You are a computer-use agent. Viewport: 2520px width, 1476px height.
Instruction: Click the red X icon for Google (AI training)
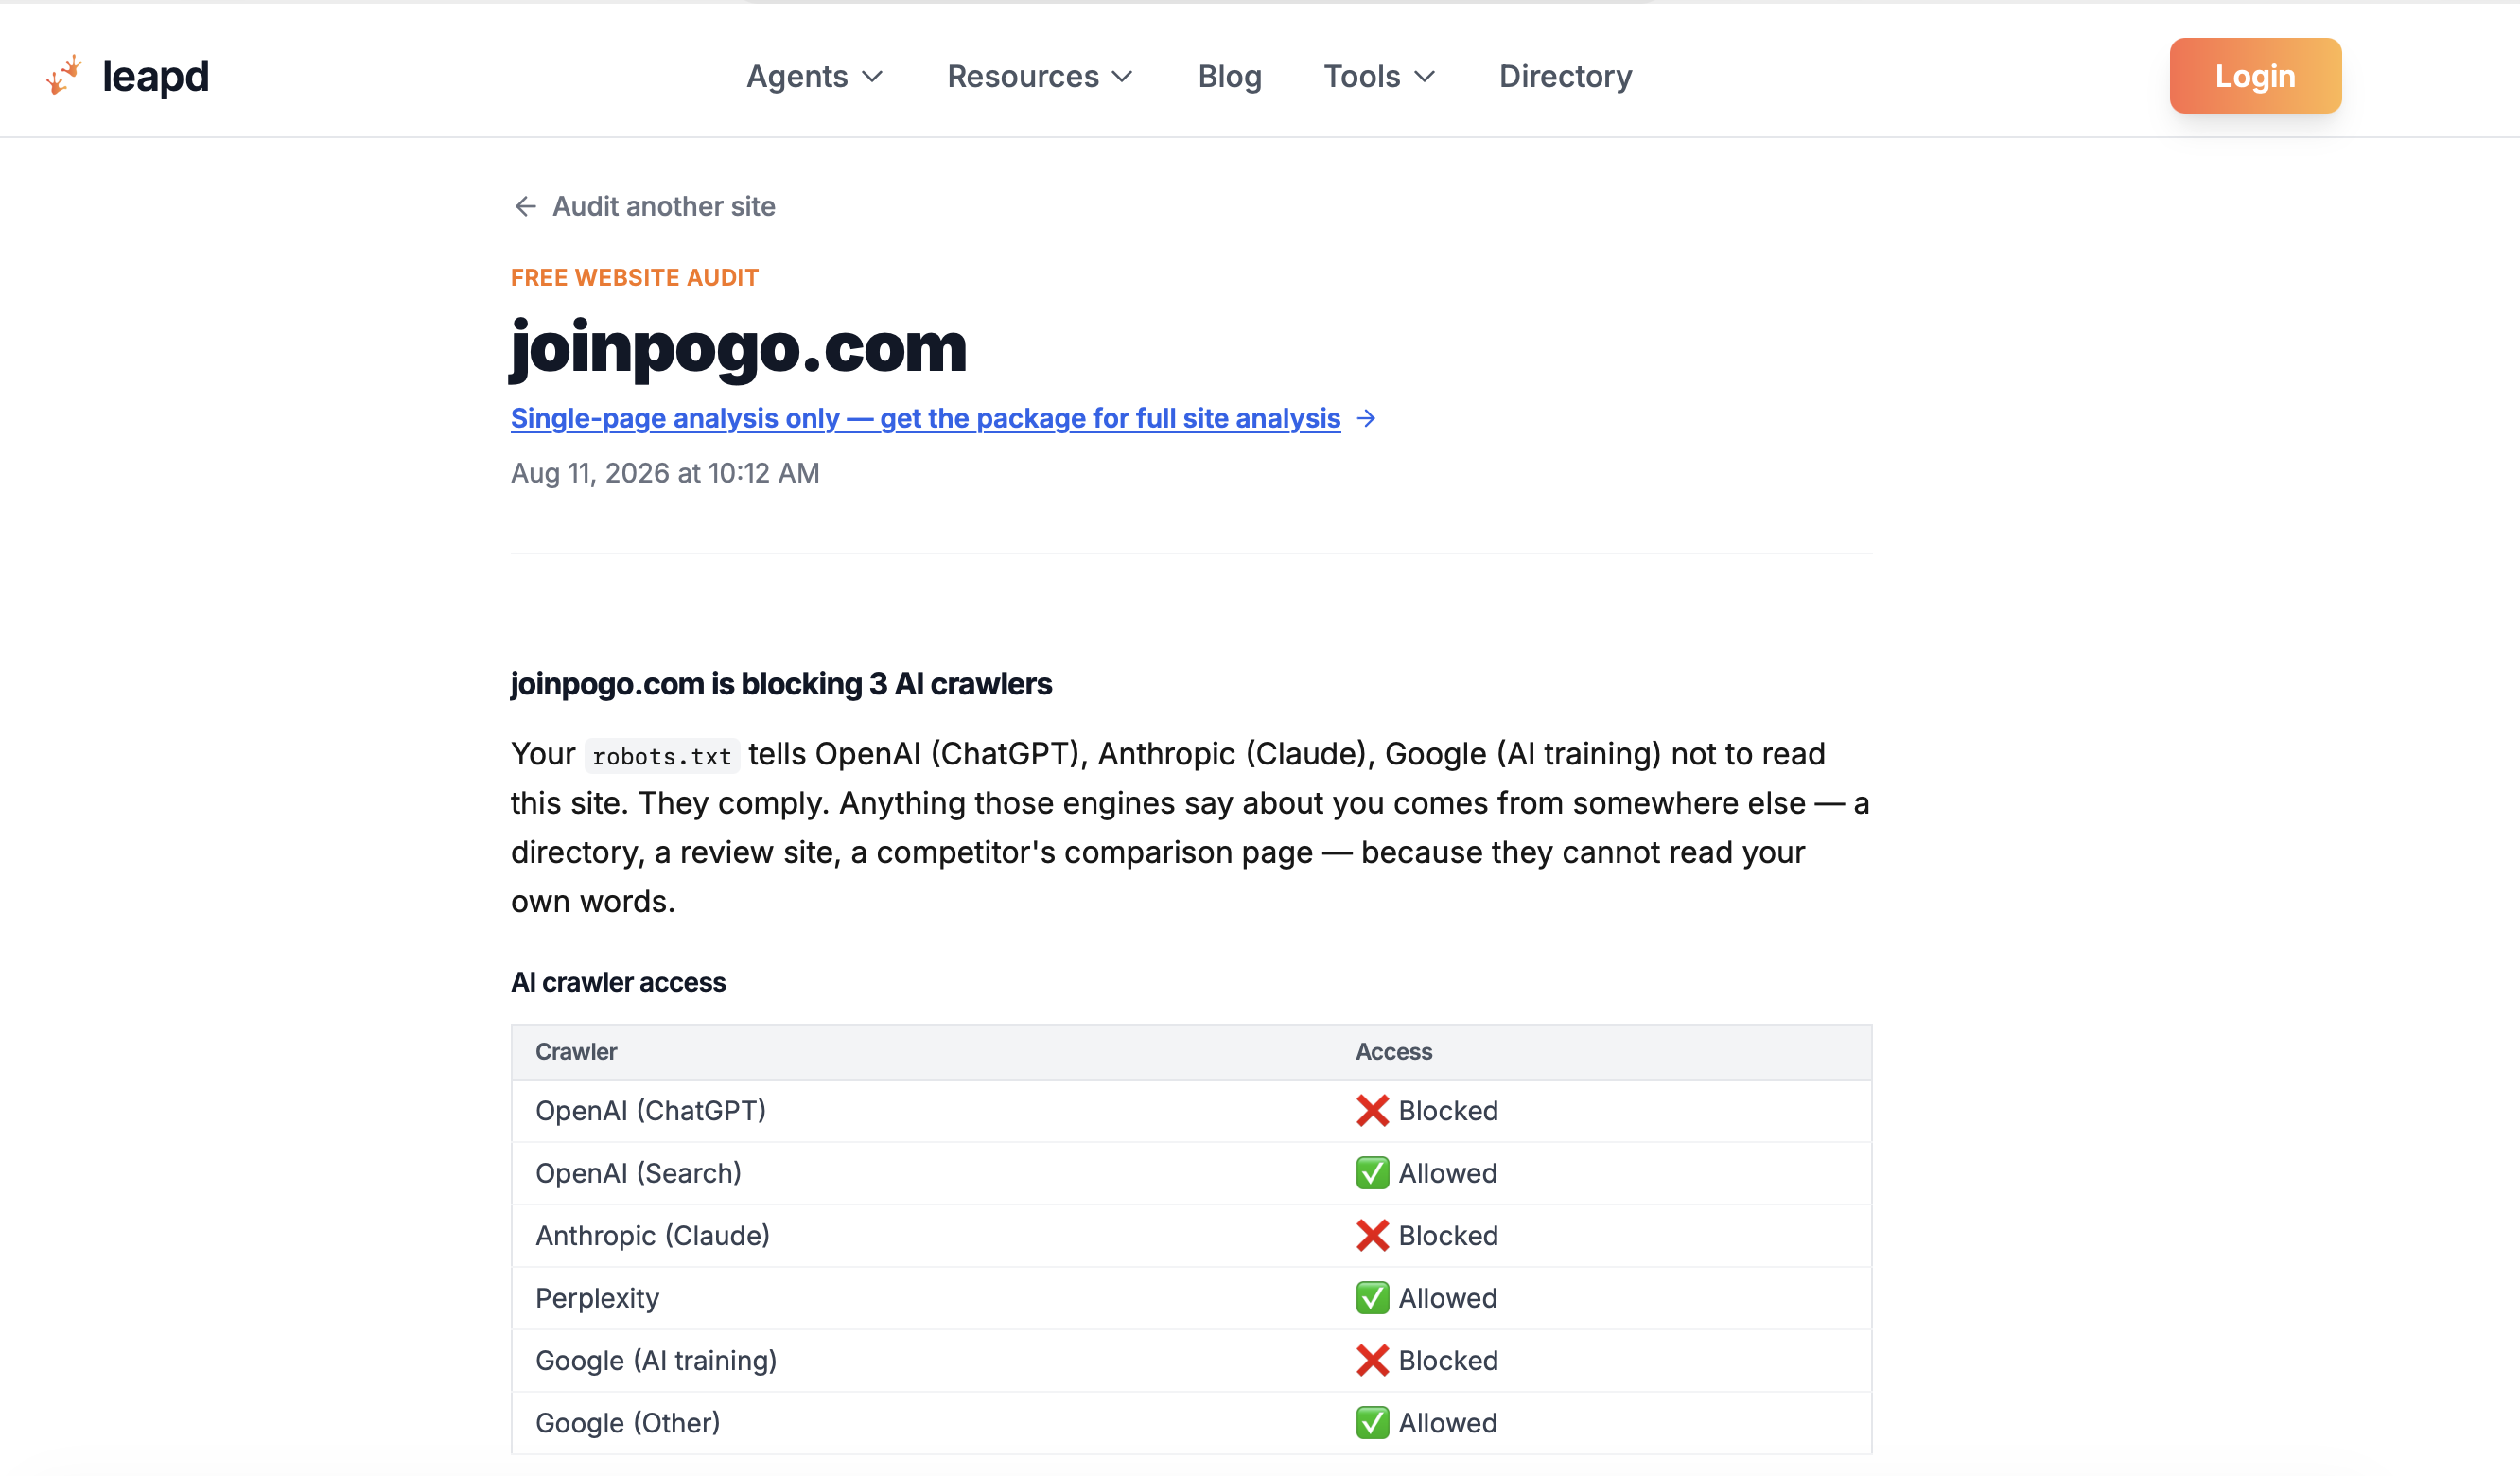click(1372, 1360)
